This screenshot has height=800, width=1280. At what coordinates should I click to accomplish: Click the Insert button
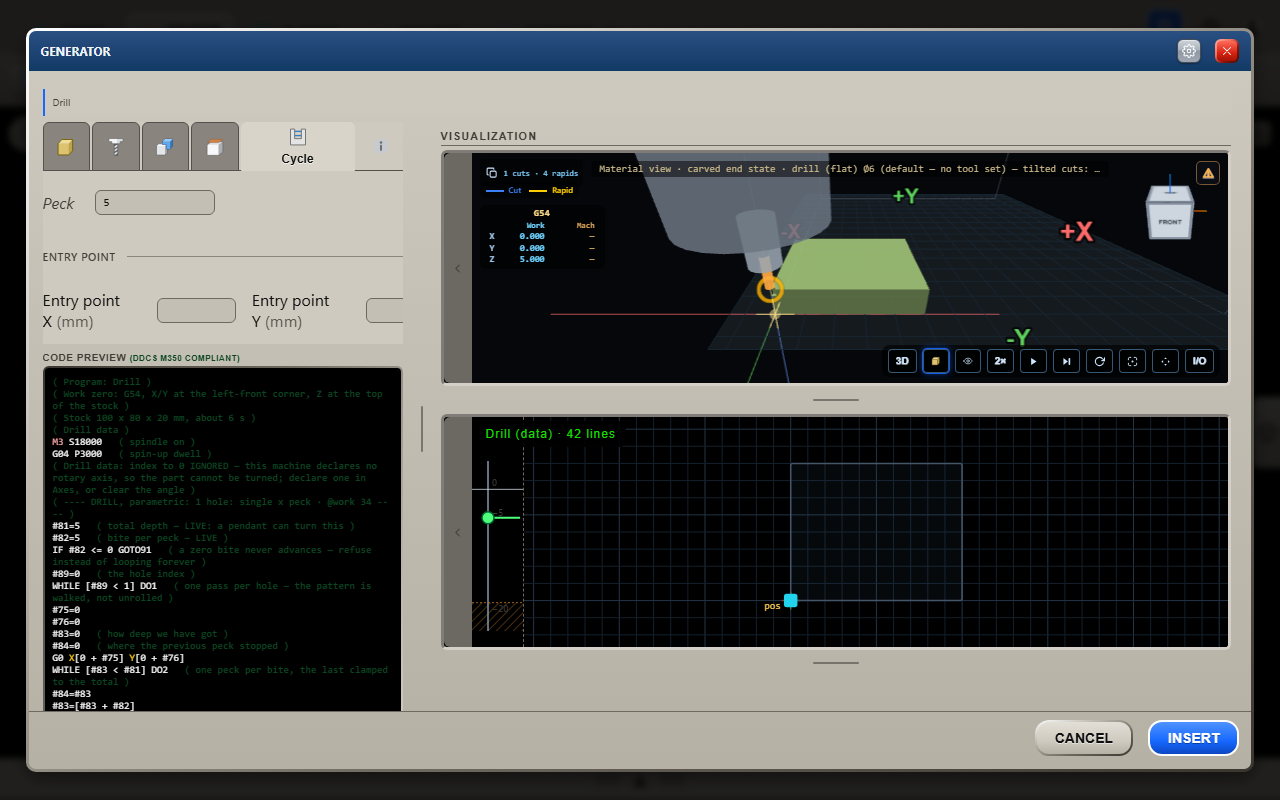[1194, 738]
